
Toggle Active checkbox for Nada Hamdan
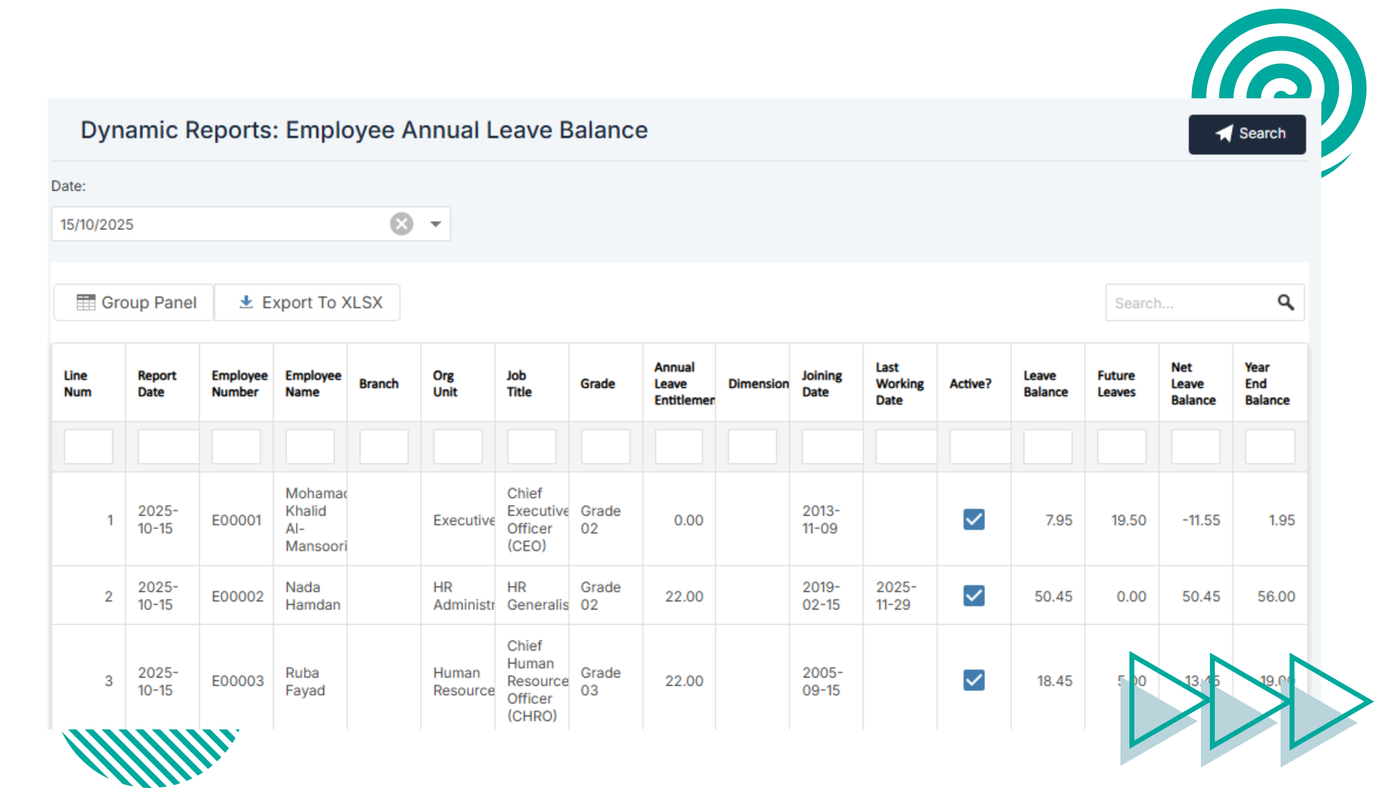click(x=973, y=596)
